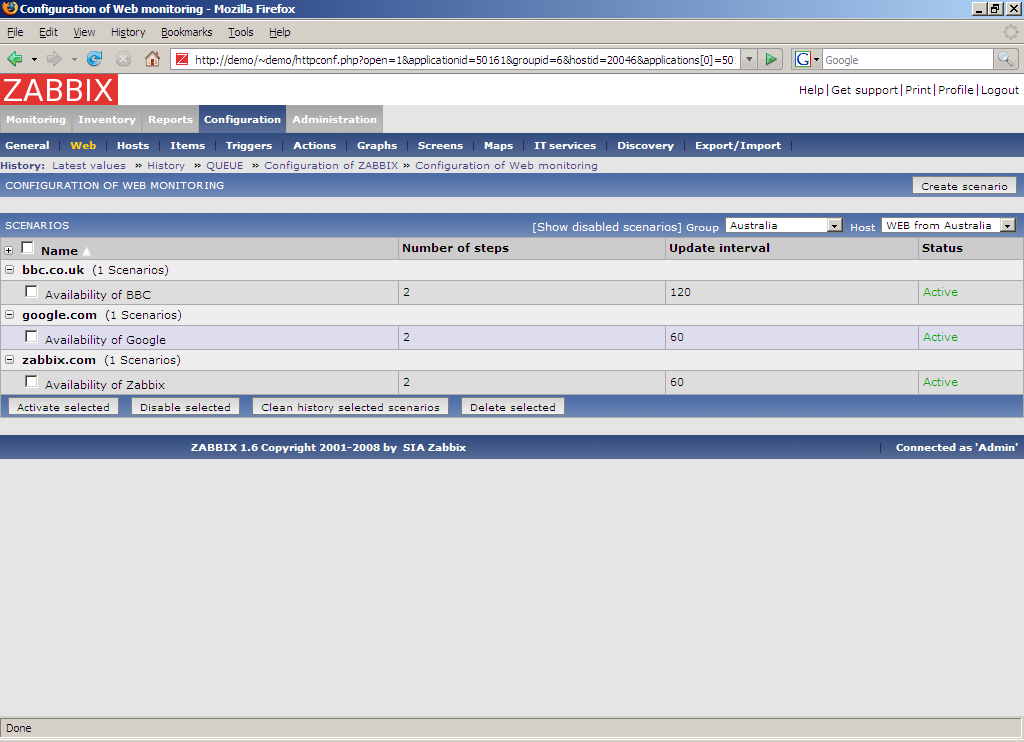Open the General configuration submenu

click(27, 146)
